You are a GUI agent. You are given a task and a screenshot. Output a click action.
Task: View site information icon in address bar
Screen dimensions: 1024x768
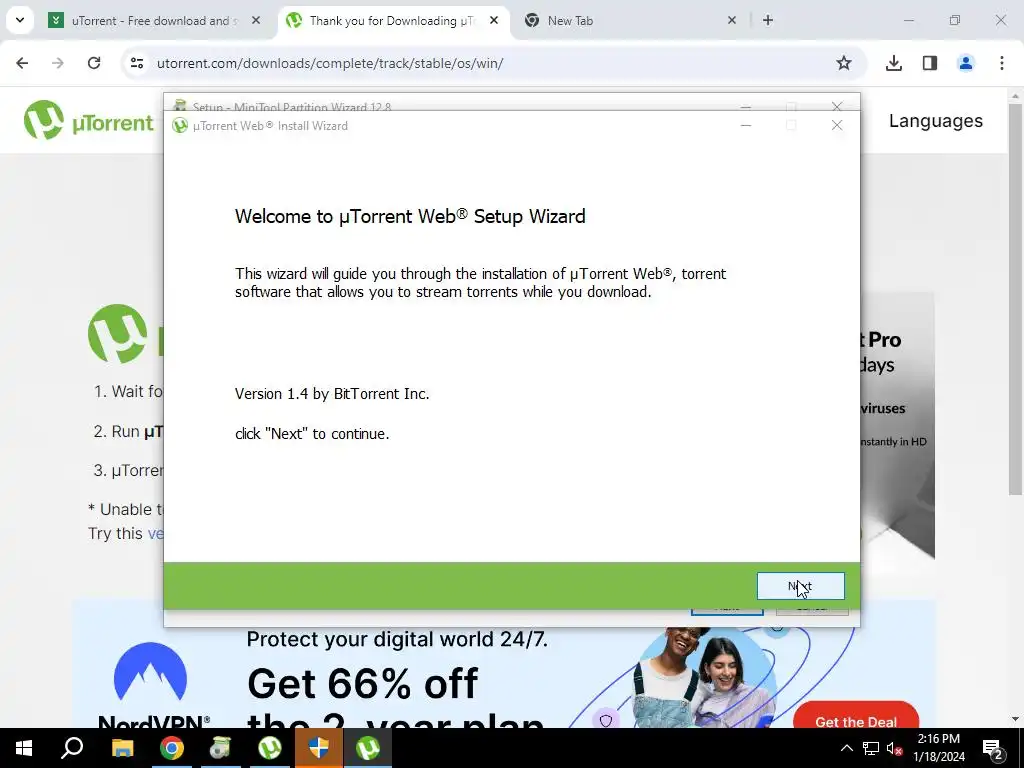(x=136, y=63)
